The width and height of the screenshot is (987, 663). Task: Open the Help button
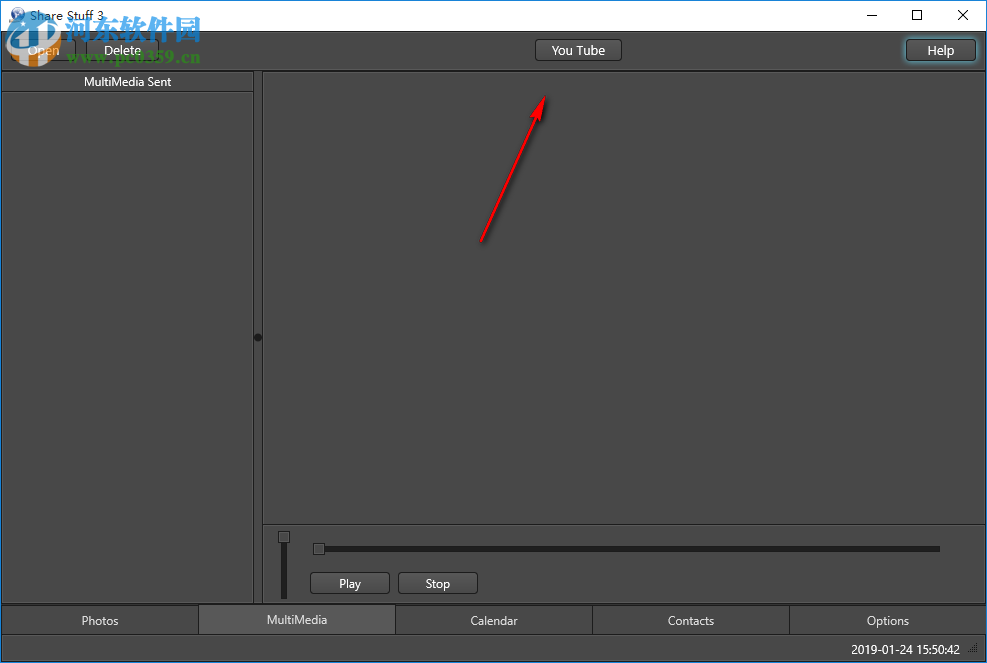tap(940, 50)
